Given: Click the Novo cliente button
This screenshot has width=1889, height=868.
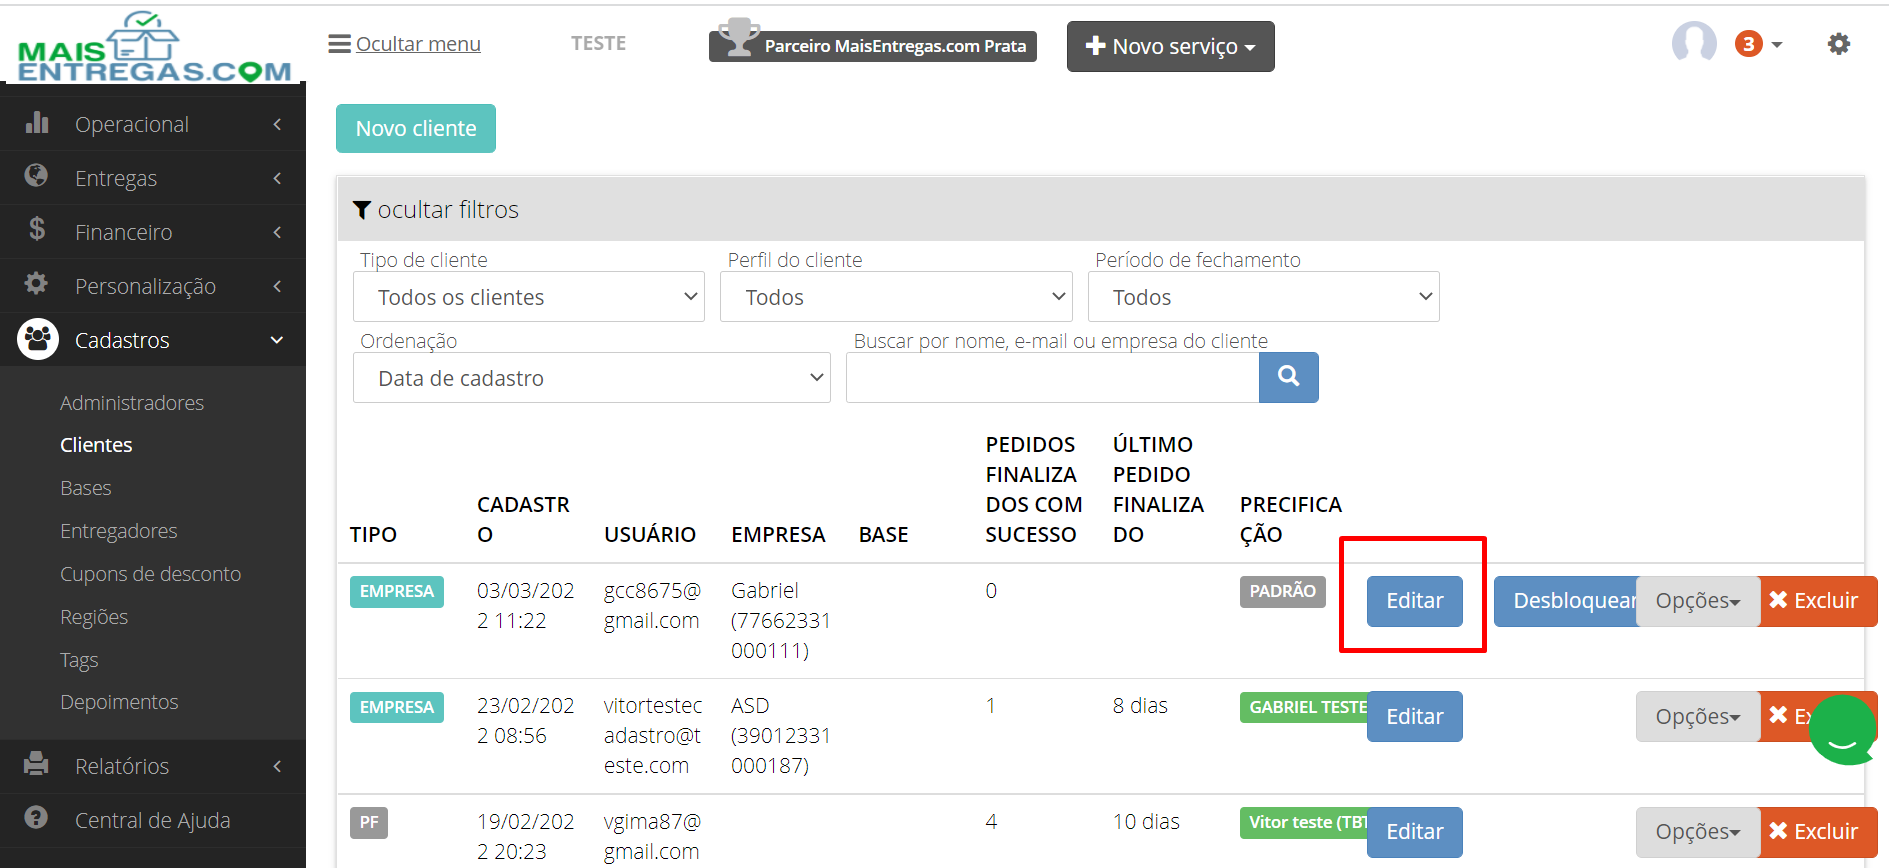Looking at the screenshot, I should (416, 129).
